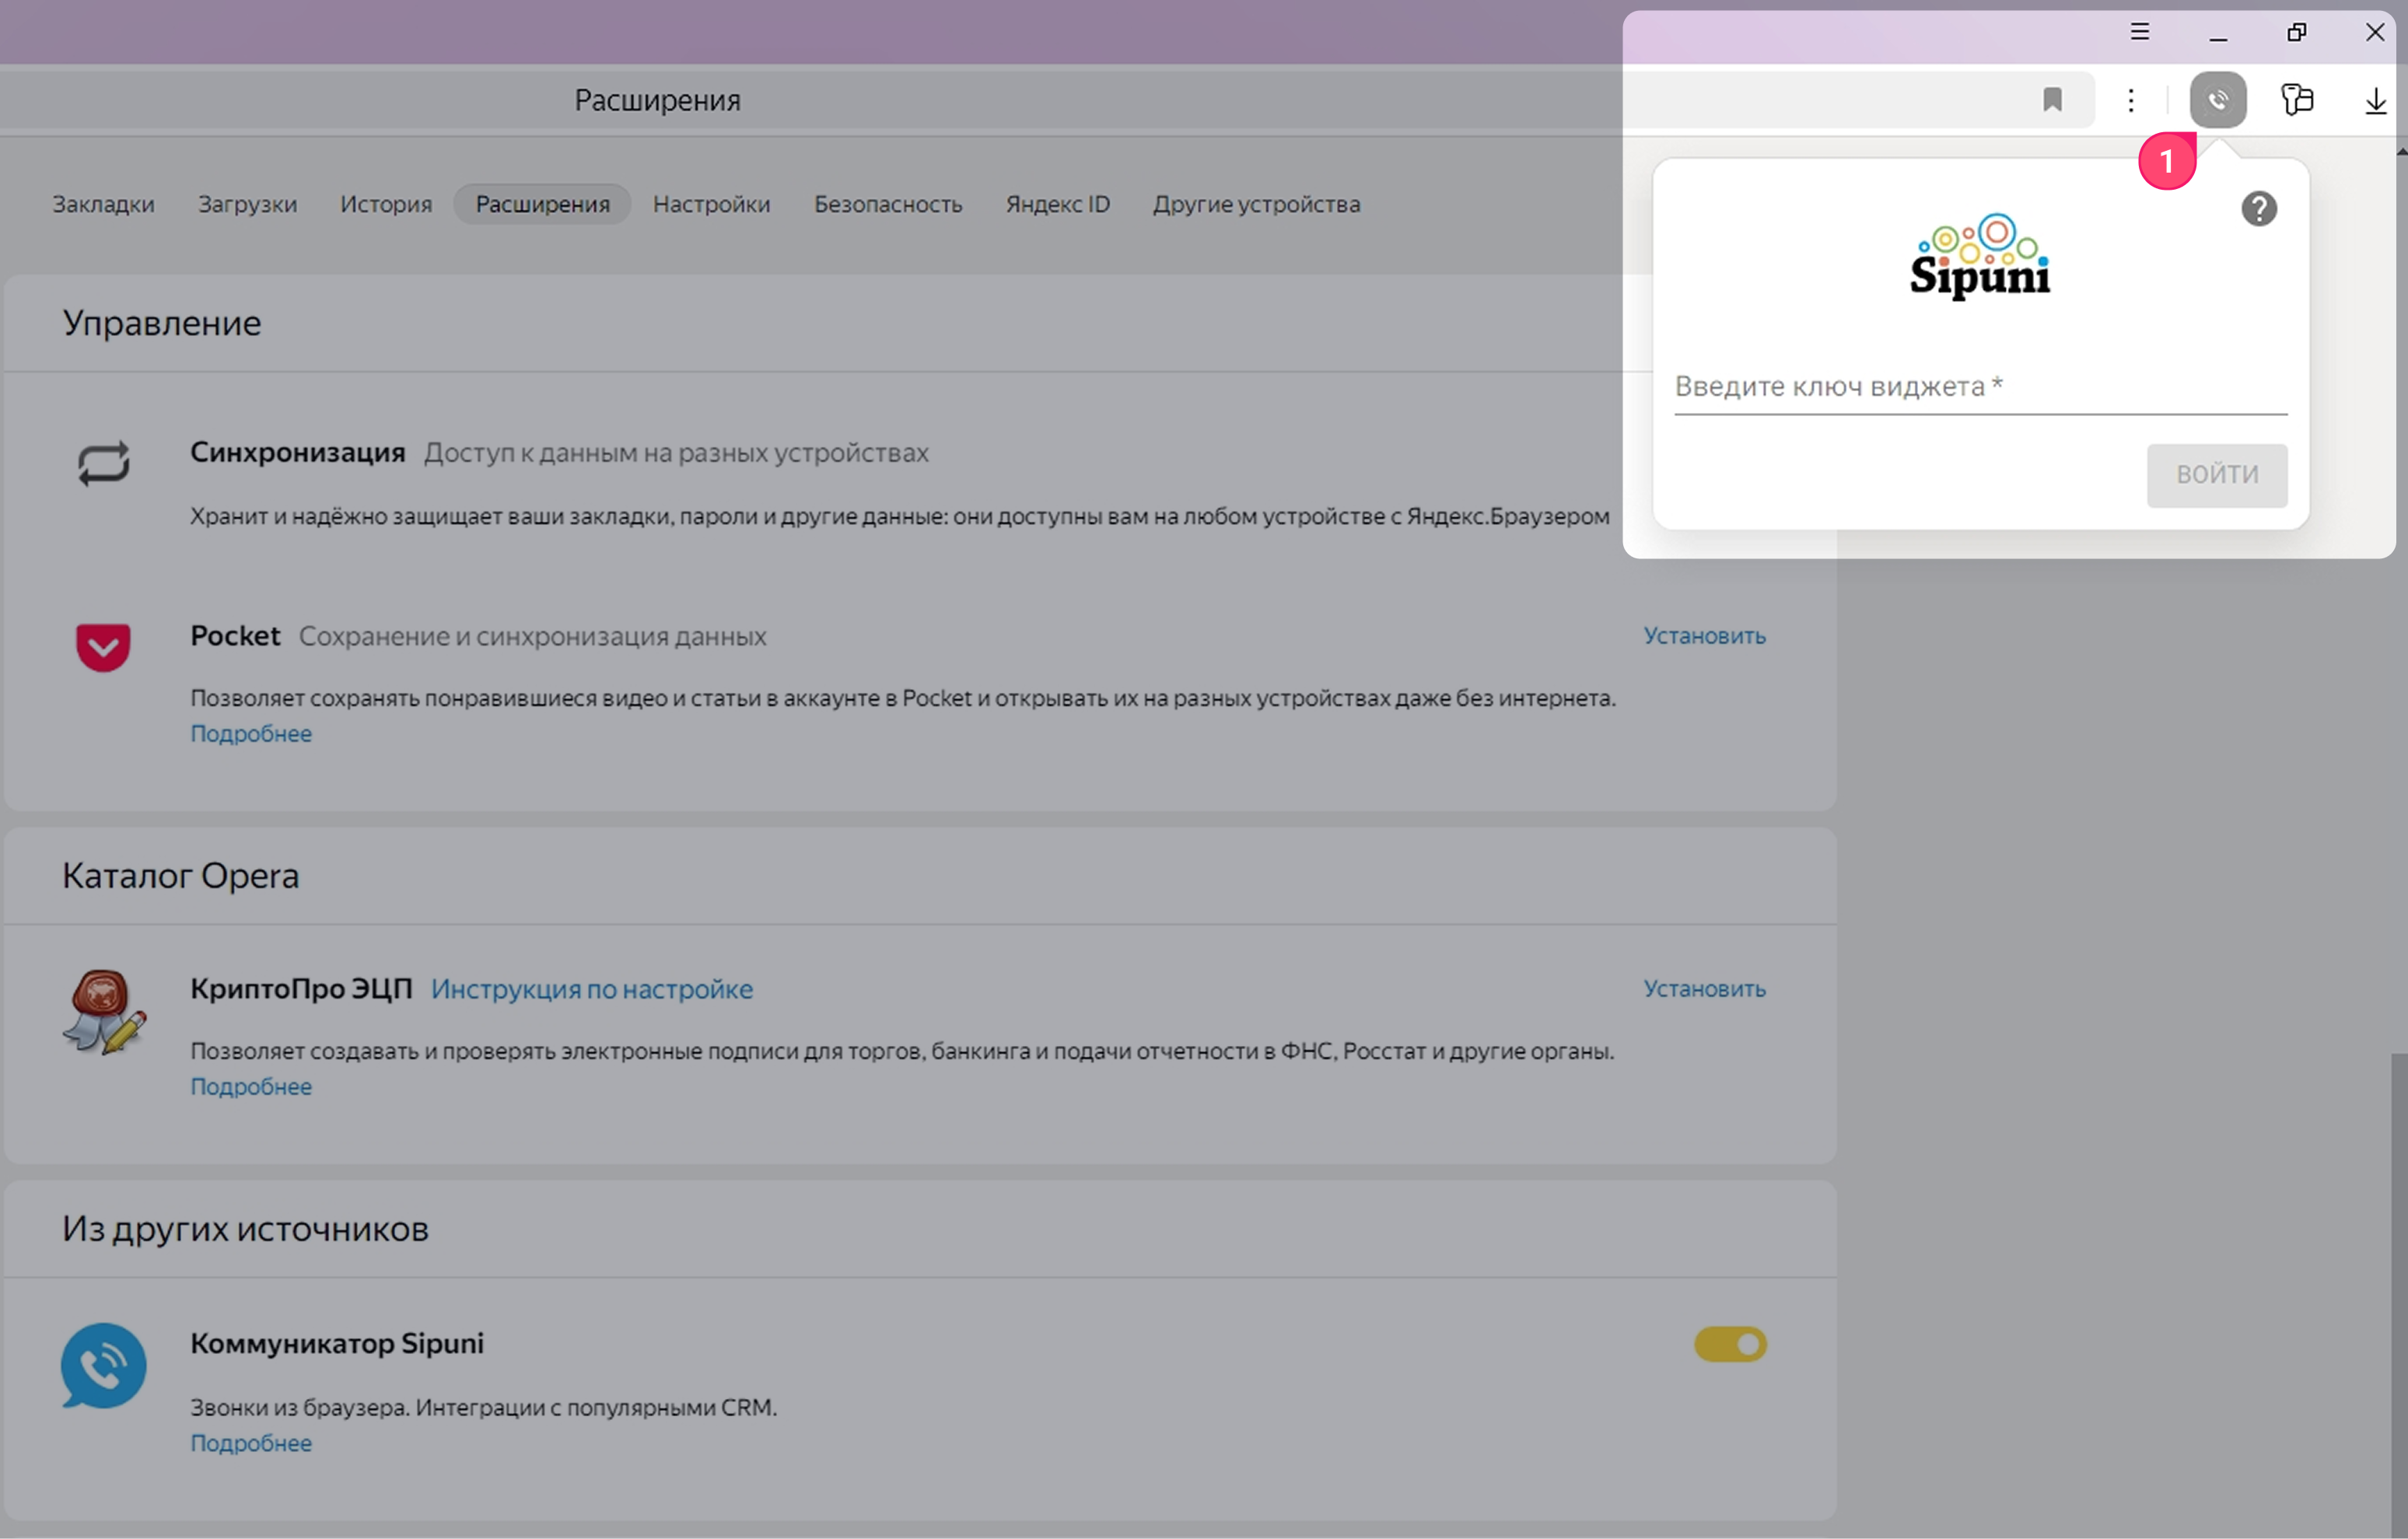Click Установить for КриптоПро ЭЦП
This screenshot has width=2408, height=1539.
1705,989
